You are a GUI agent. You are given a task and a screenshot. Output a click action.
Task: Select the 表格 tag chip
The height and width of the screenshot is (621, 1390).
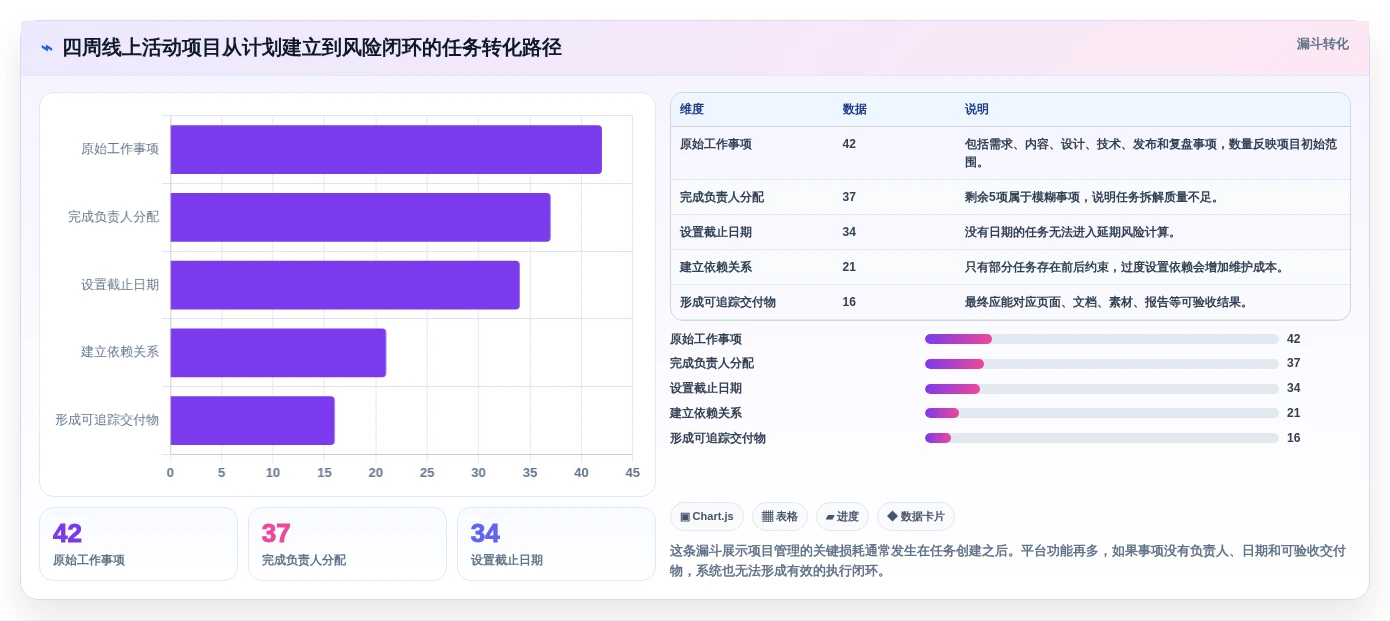(x=780, y=516)
